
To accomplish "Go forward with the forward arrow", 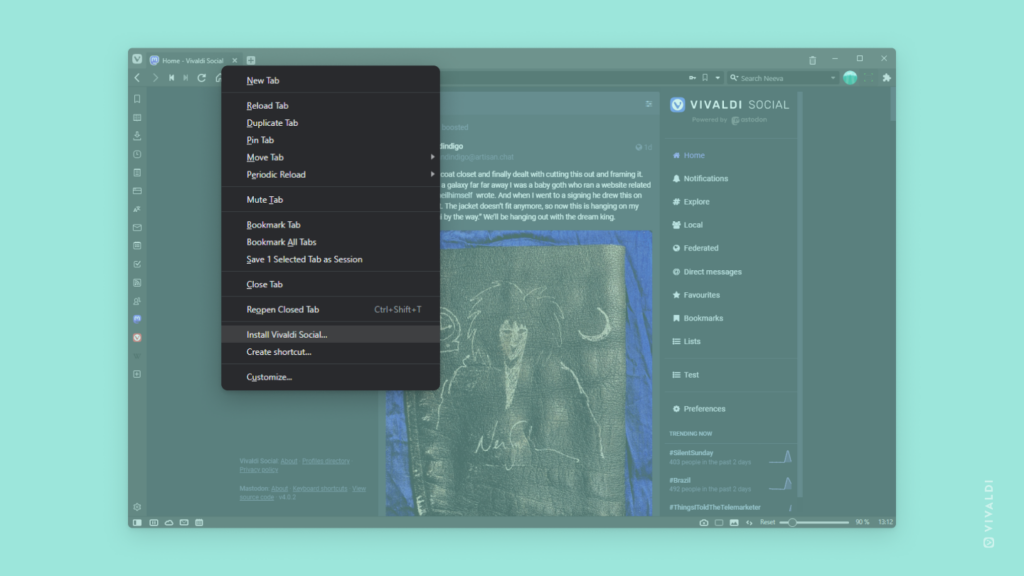I will click(x=155, y=78).
